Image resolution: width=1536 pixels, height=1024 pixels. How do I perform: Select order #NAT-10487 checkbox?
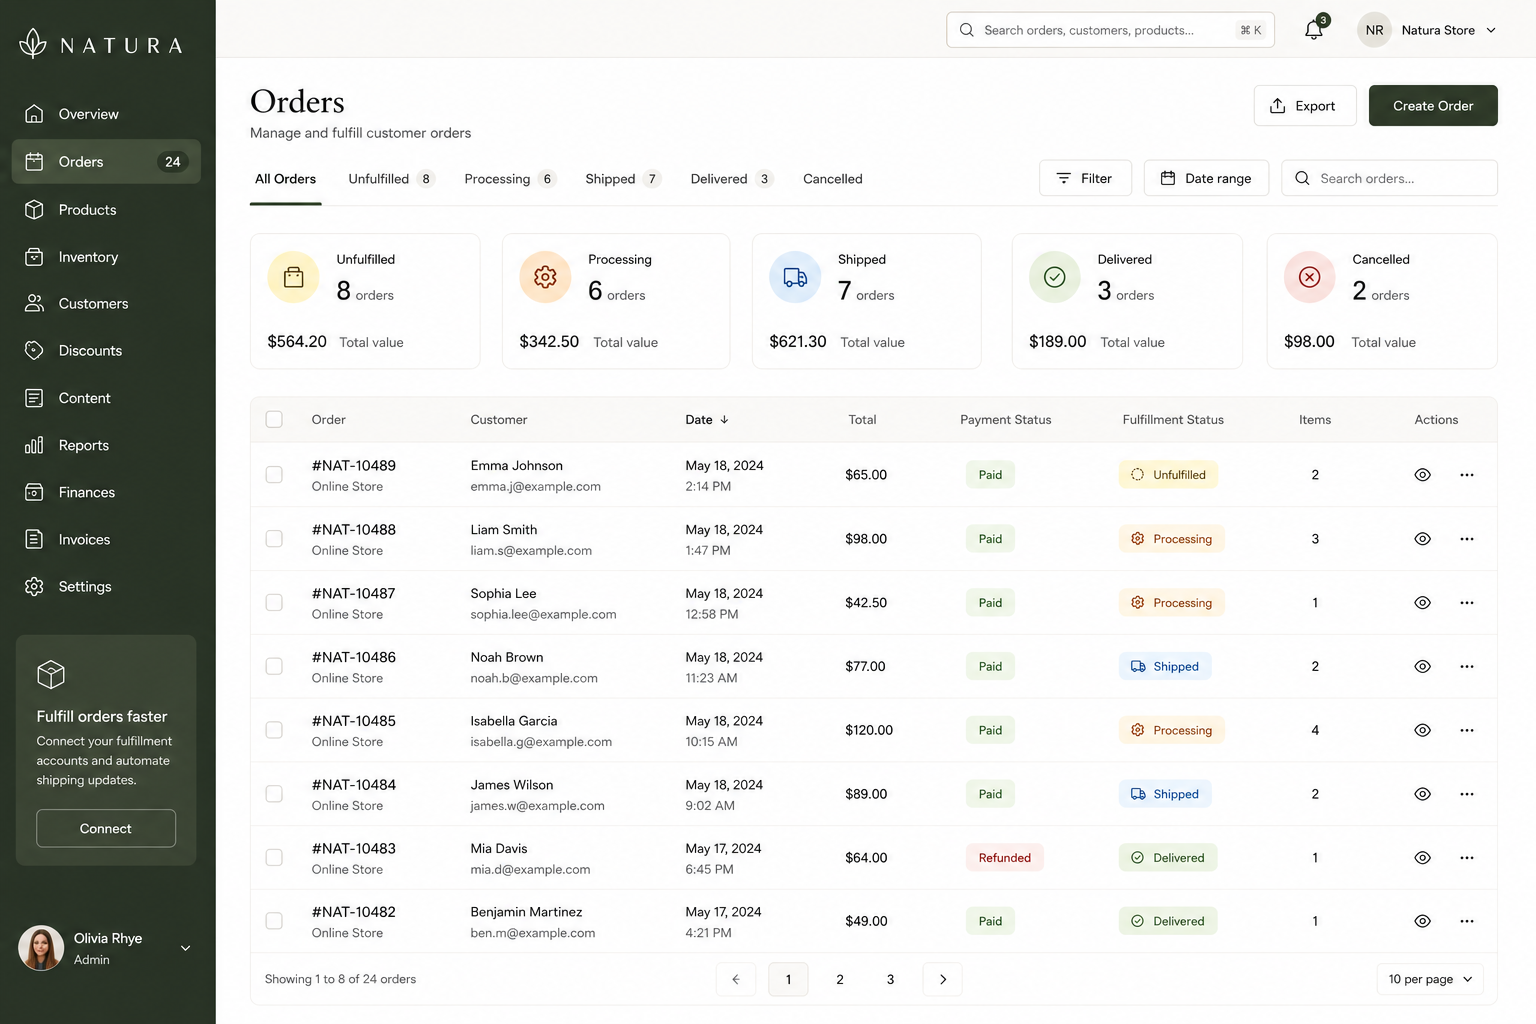(x=274, y=602)
